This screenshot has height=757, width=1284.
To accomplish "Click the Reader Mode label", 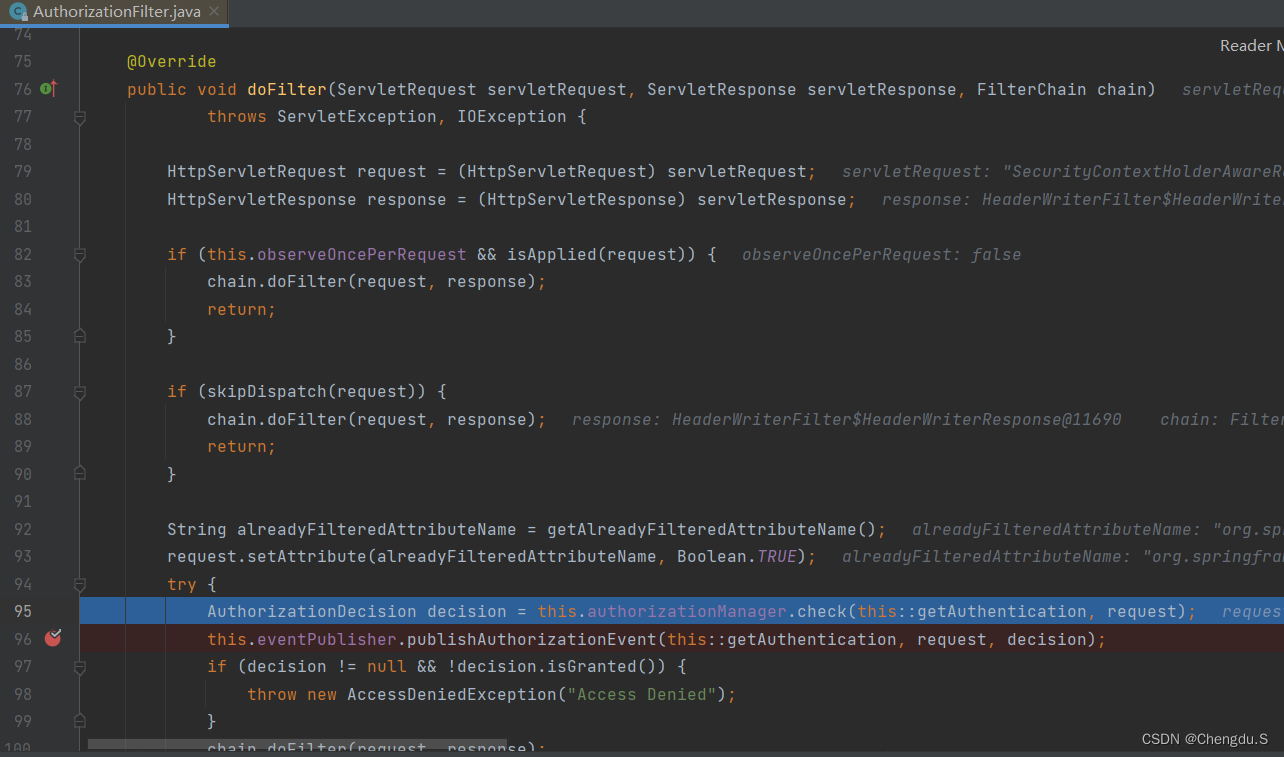I will click(x=1251, y=46).
